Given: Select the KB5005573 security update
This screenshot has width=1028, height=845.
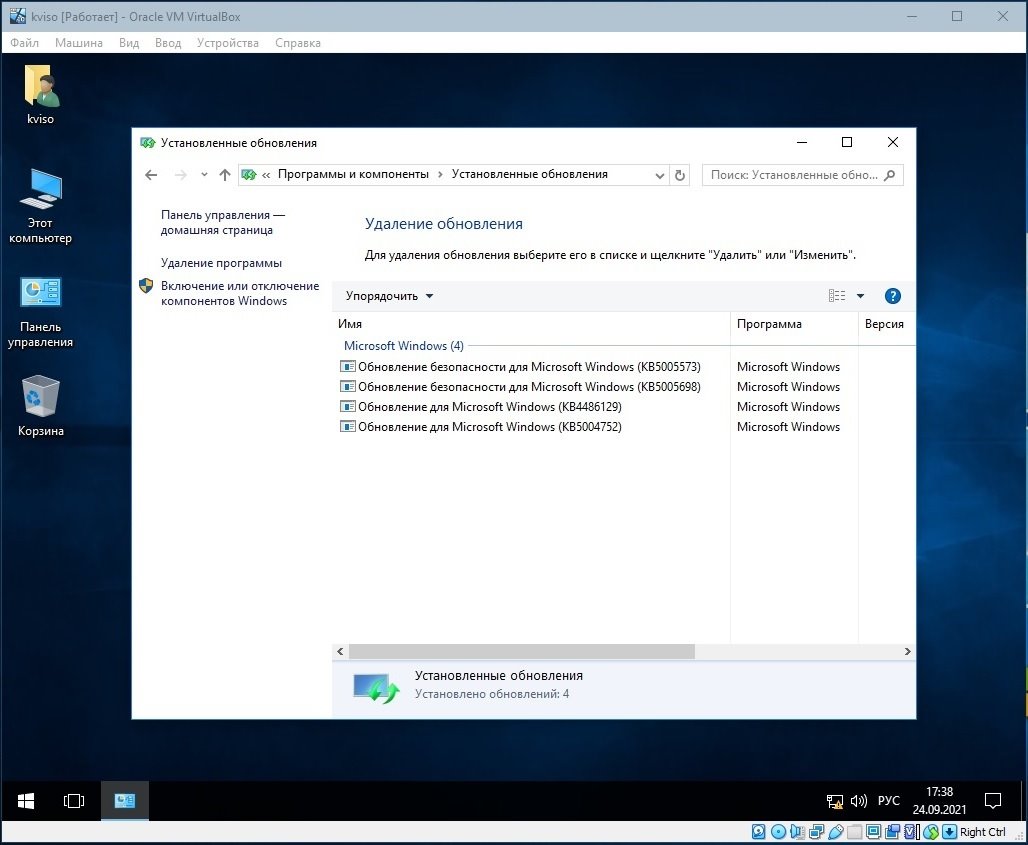Looking at the screenshot, I should tap(529, 367).
